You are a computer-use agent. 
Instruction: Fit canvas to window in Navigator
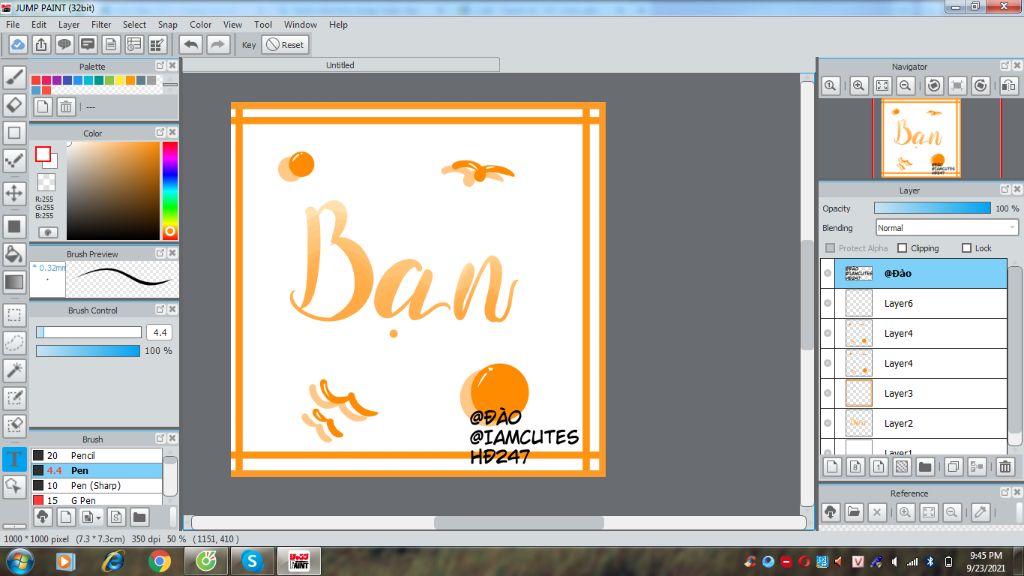pyautogui.click(x=882, y=86)
